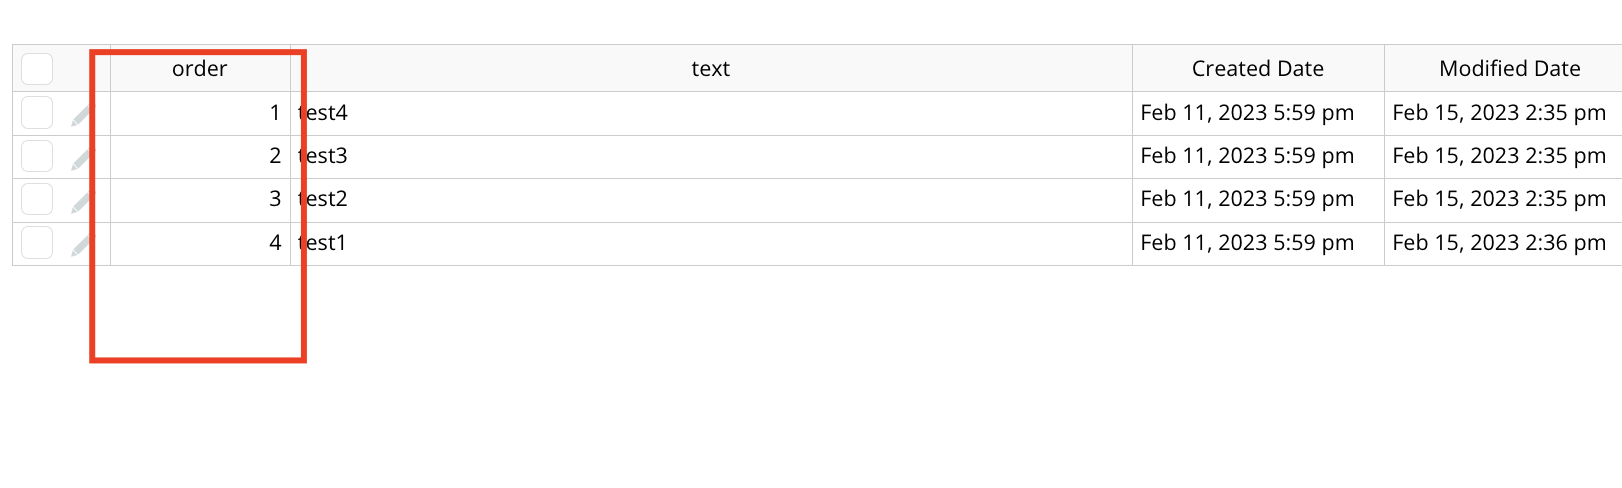Sort by the text column header
The height and width of the screenshot is (488, 1622).
(711, 69)
